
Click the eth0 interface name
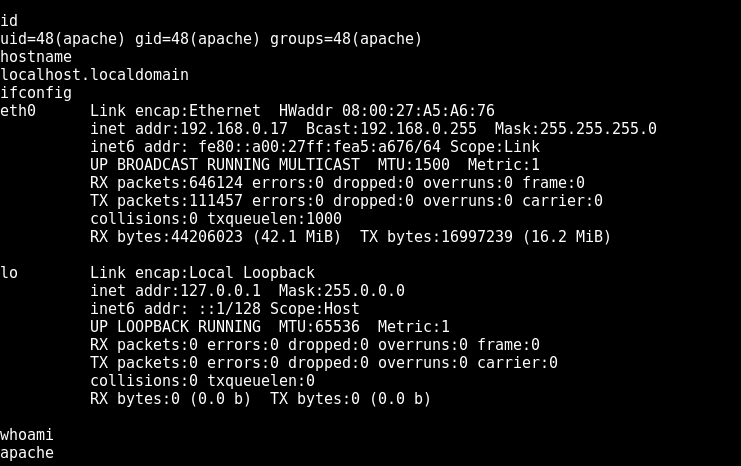(18, 111)
